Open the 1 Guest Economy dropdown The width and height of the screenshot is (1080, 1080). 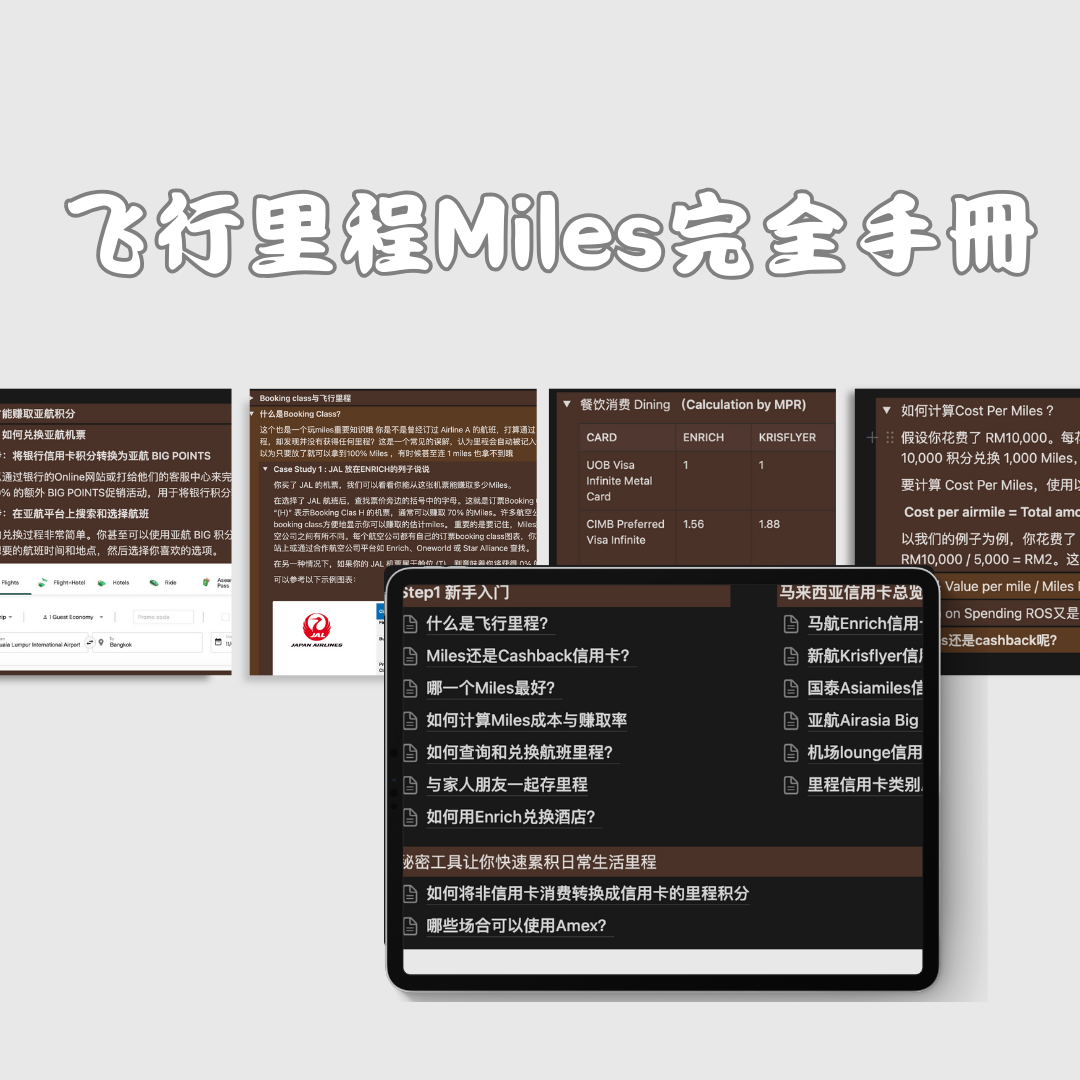[x=73, y=617]
